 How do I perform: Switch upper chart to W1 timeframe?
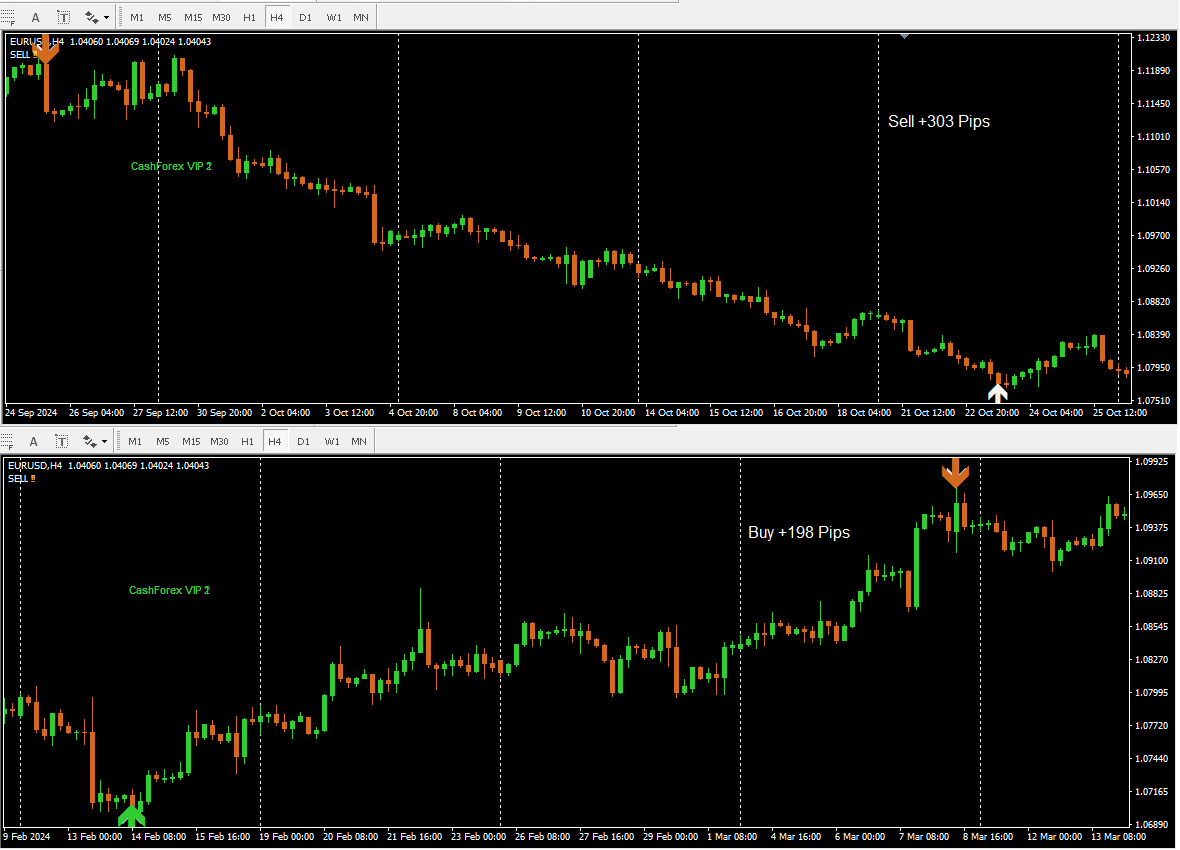coord(333,17)
